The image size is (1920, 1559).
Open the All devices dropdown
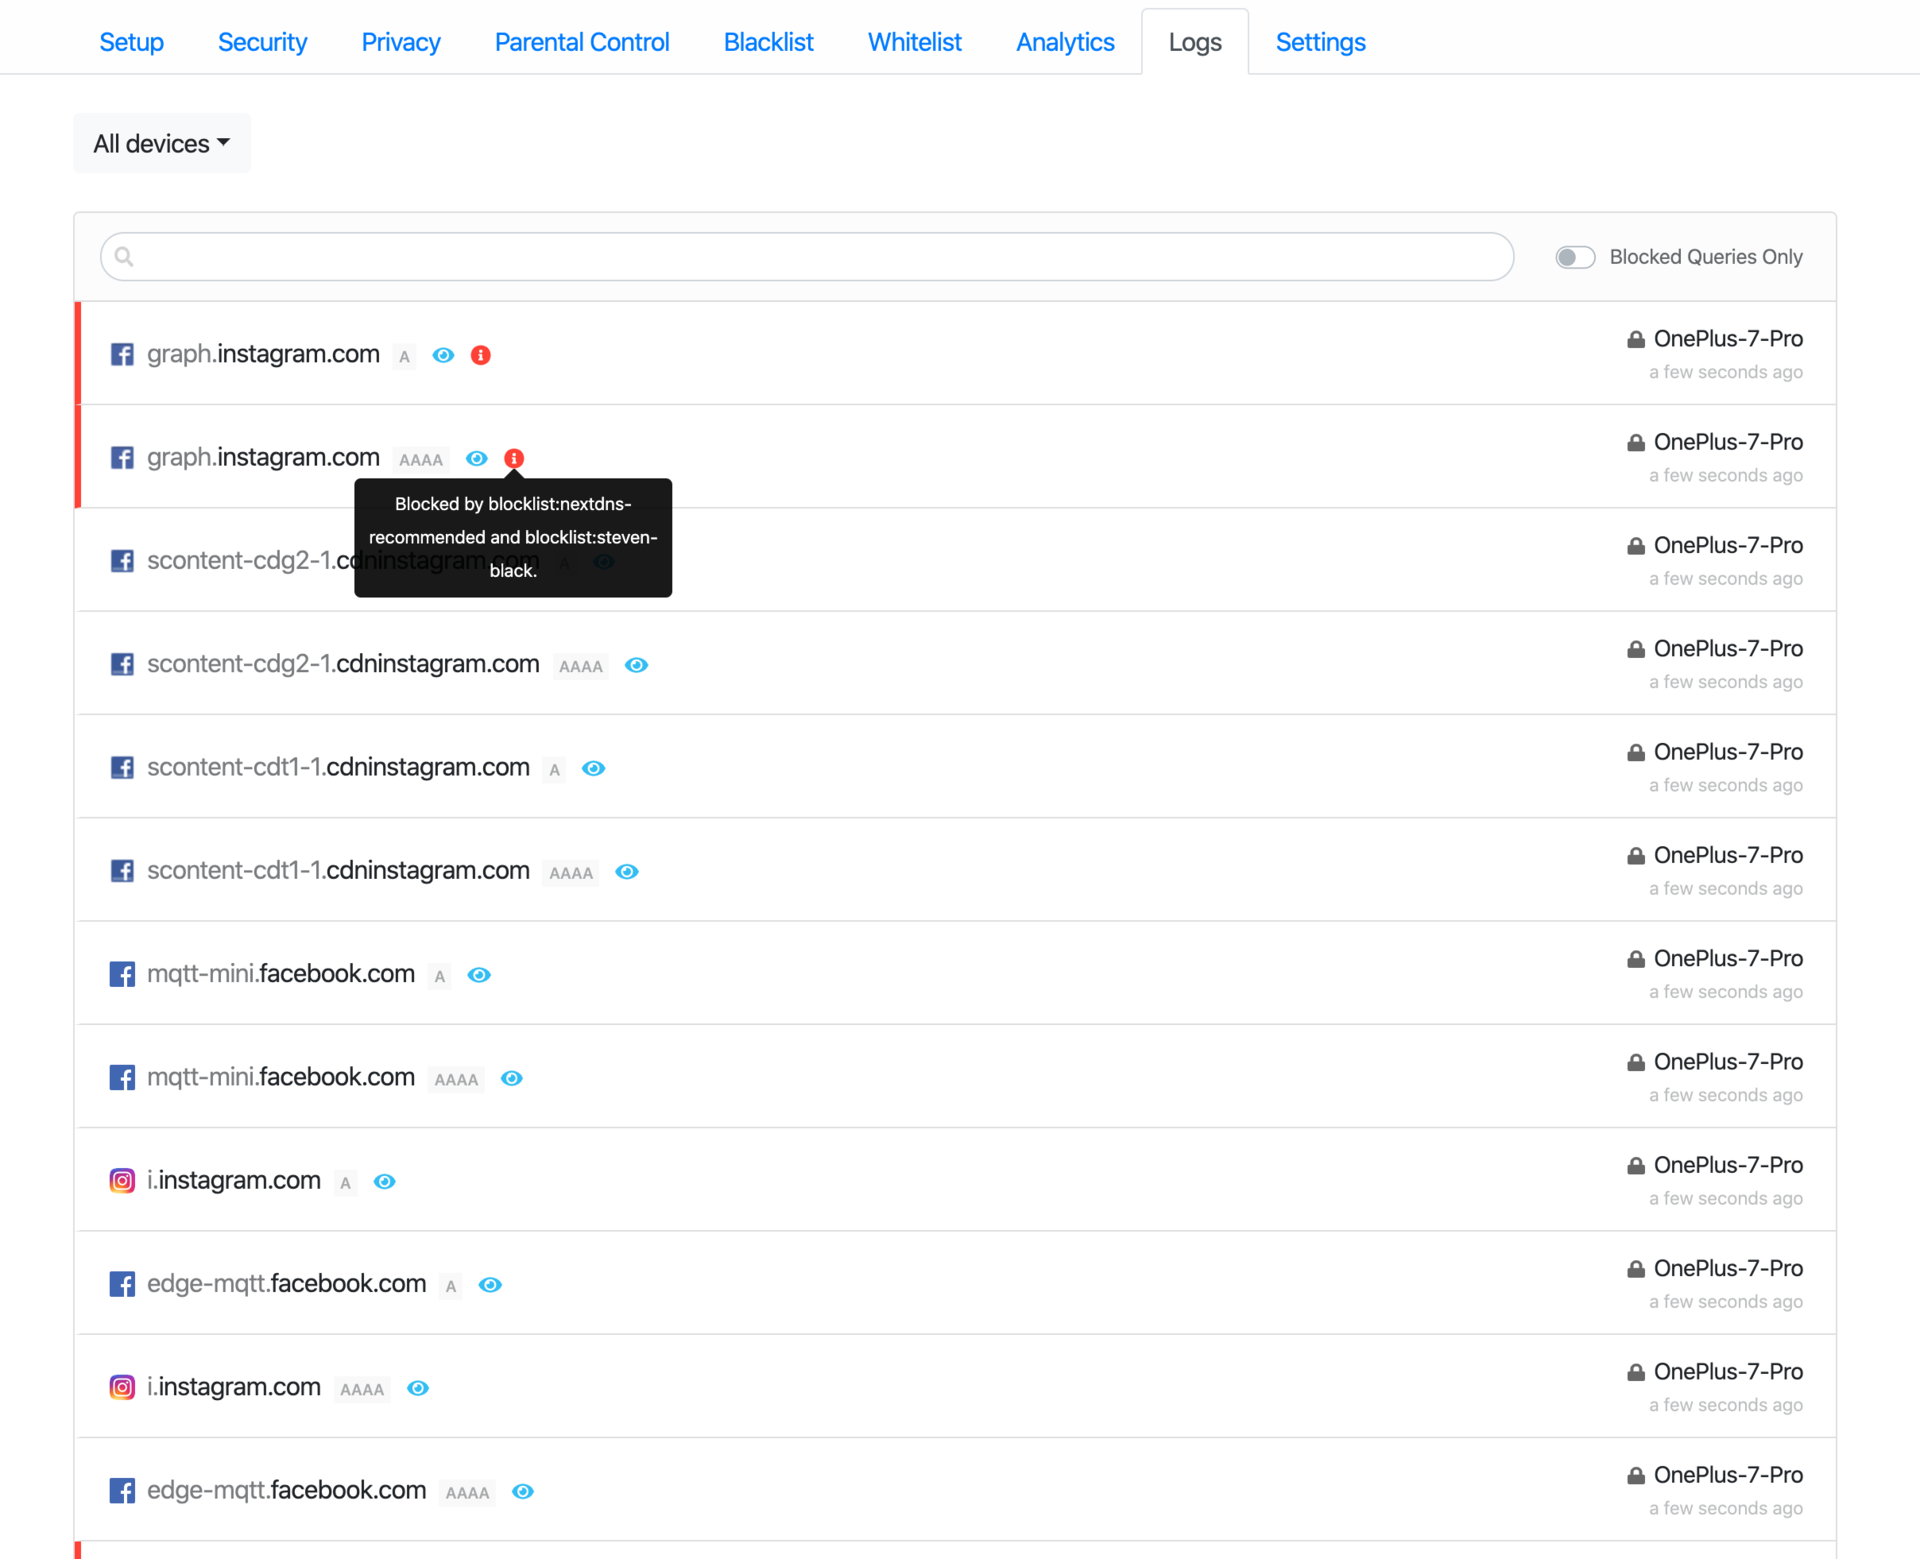(x=161, y=143)
